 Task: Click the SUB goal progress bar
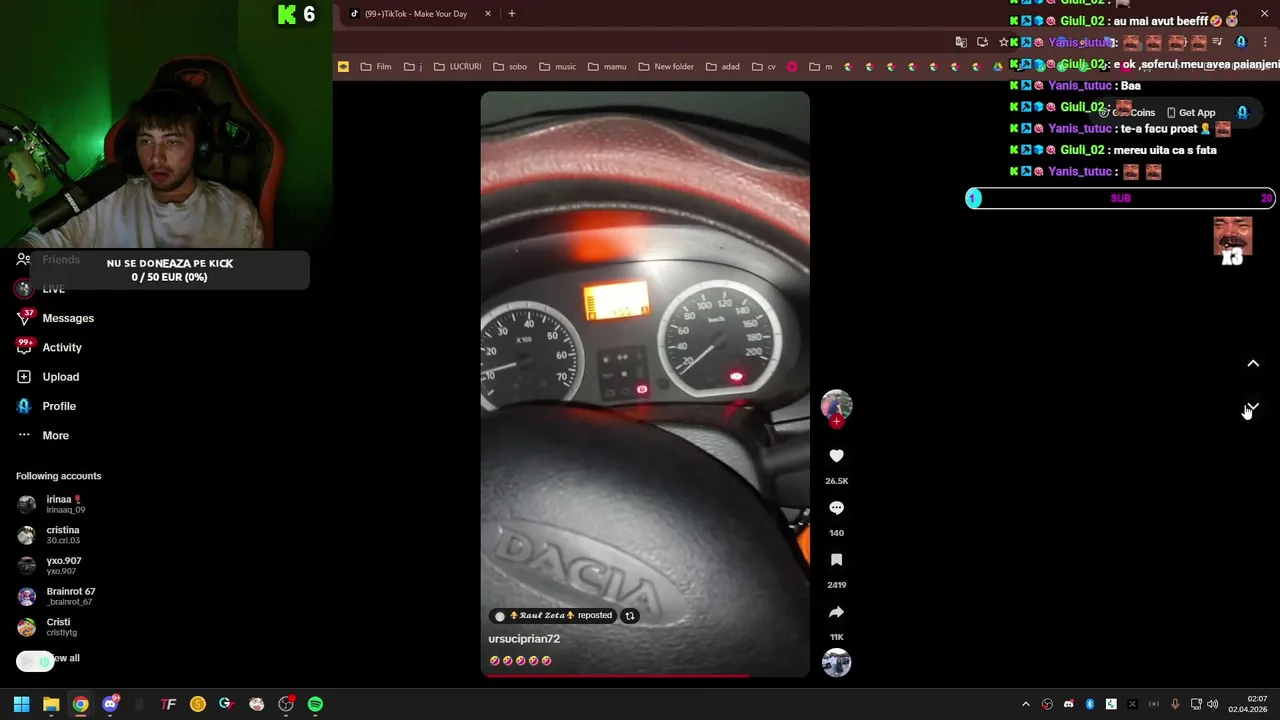tap(1120, 198)
